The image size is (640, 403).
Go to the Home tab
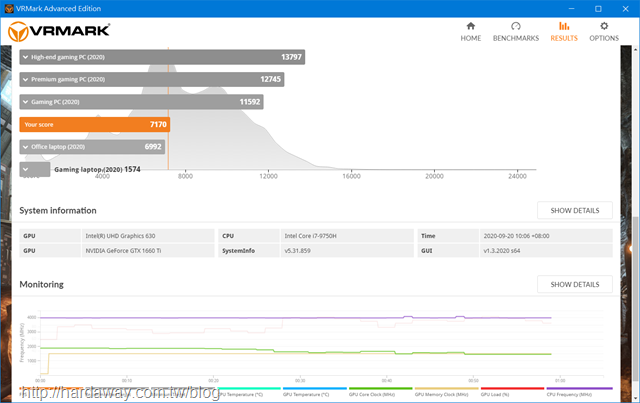471,32
